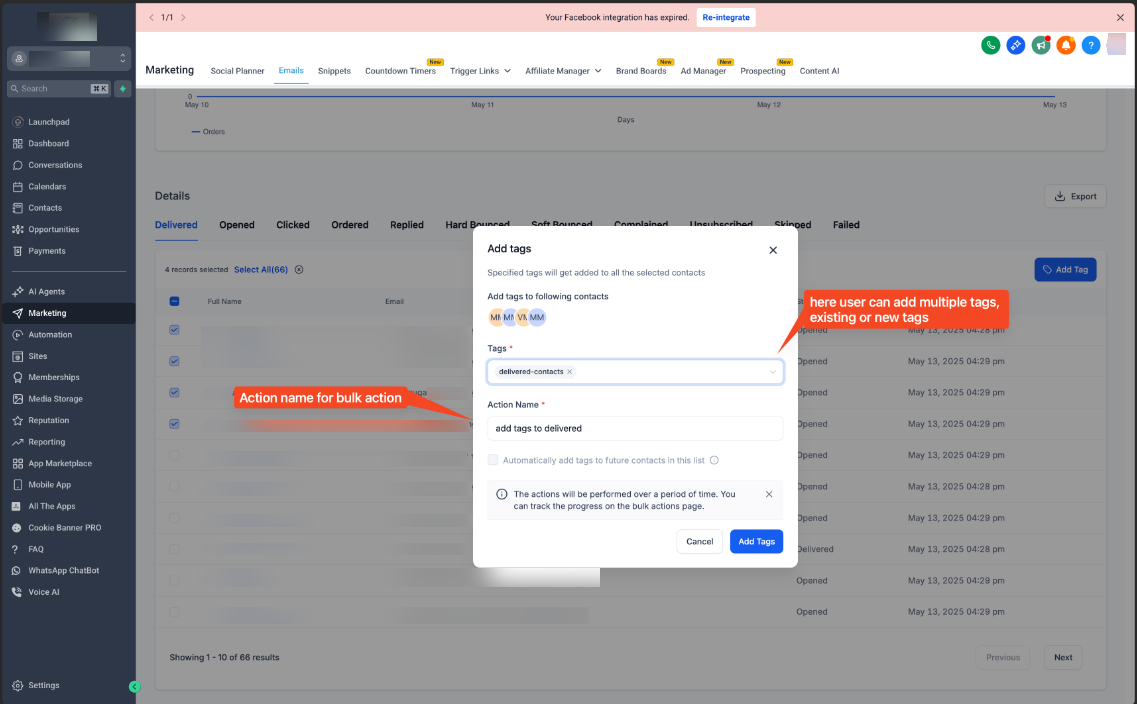Click the green megaphone announcements icon
The image size is (1137, 704).
(1041, 45)
